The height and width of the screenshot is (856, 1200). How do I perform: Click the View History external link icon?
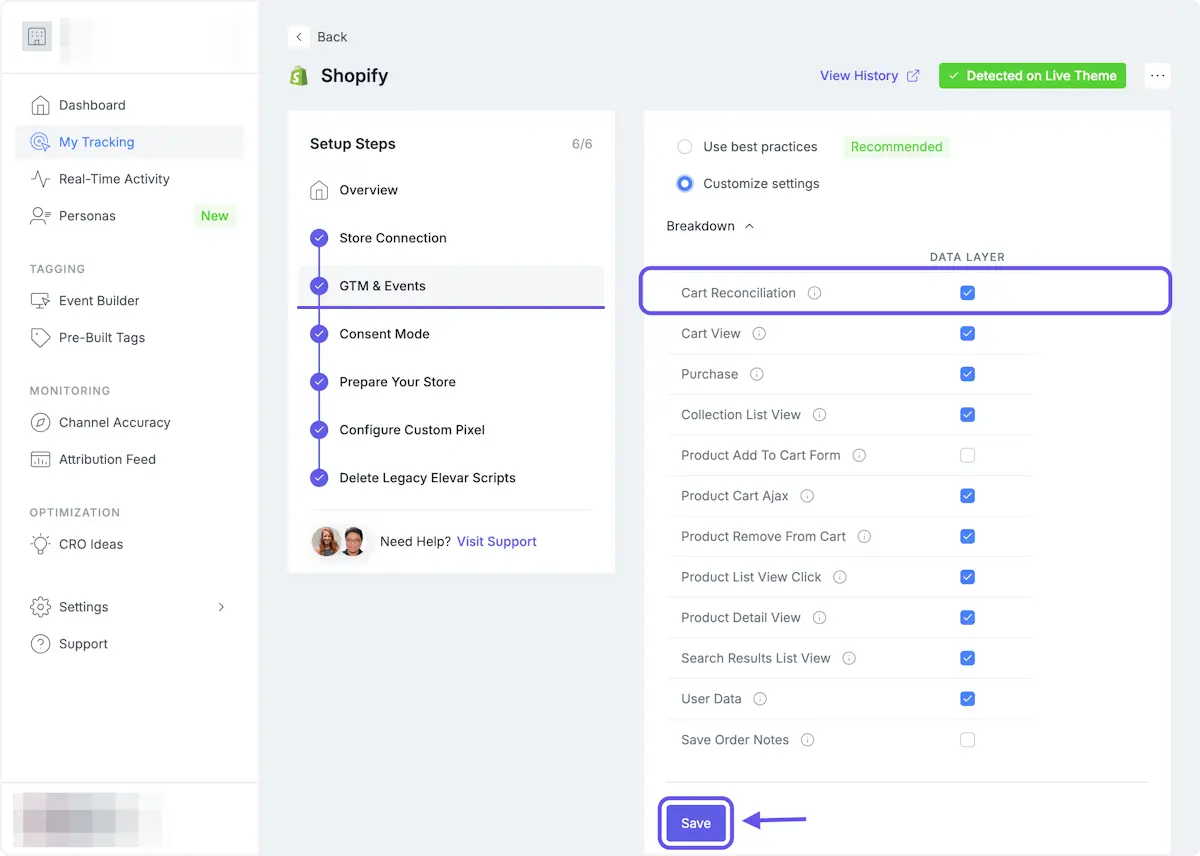[913, 76]
